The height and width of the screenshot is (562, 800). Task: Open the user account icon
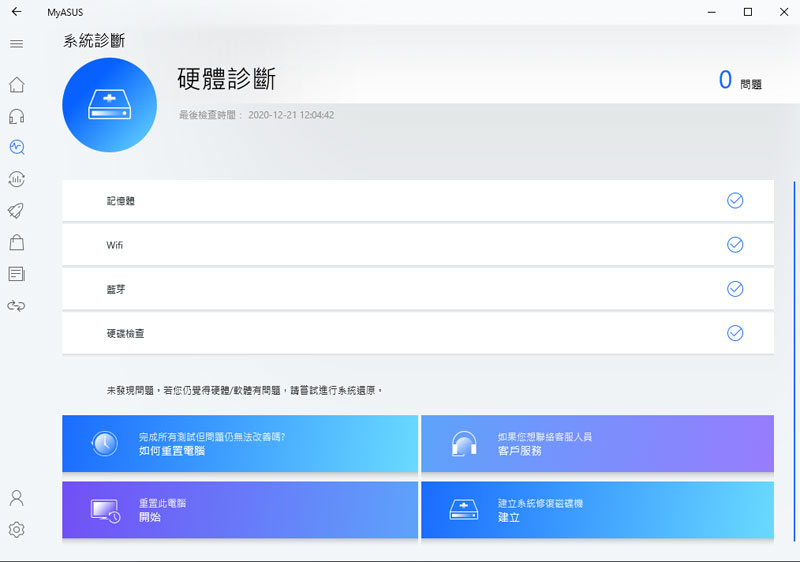pyautogui.click(x=17, y=498)
